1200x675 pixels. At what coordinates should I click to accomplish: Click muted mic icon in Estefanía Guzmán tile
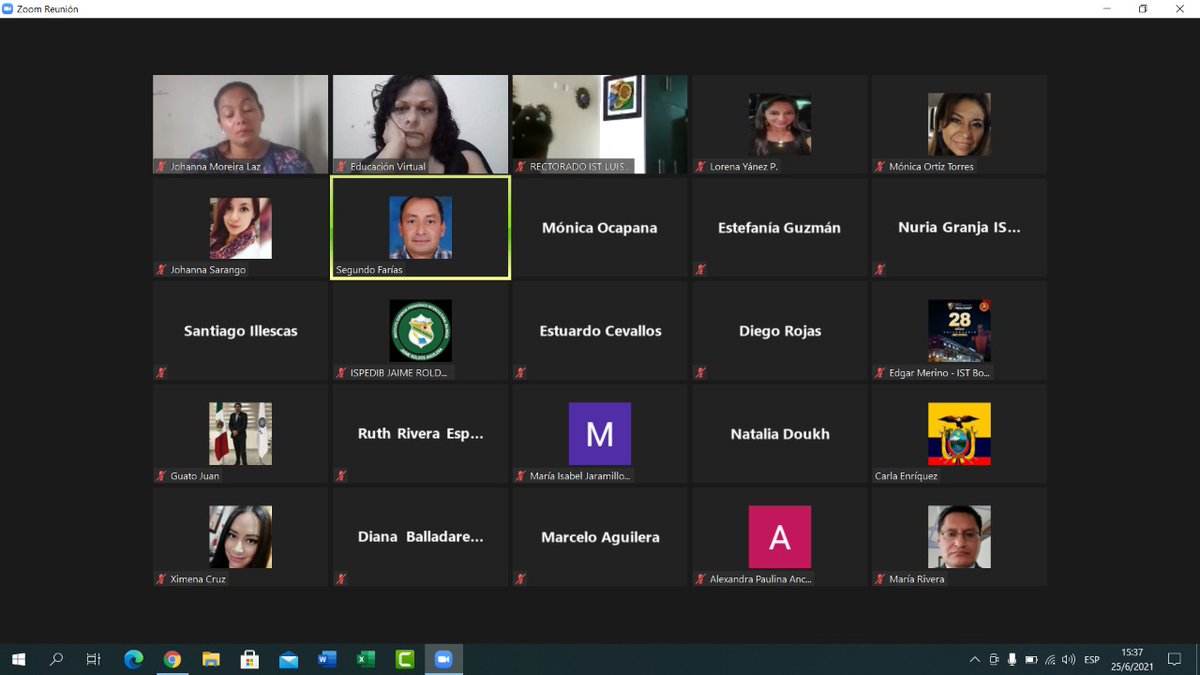(x=701, y=270)
